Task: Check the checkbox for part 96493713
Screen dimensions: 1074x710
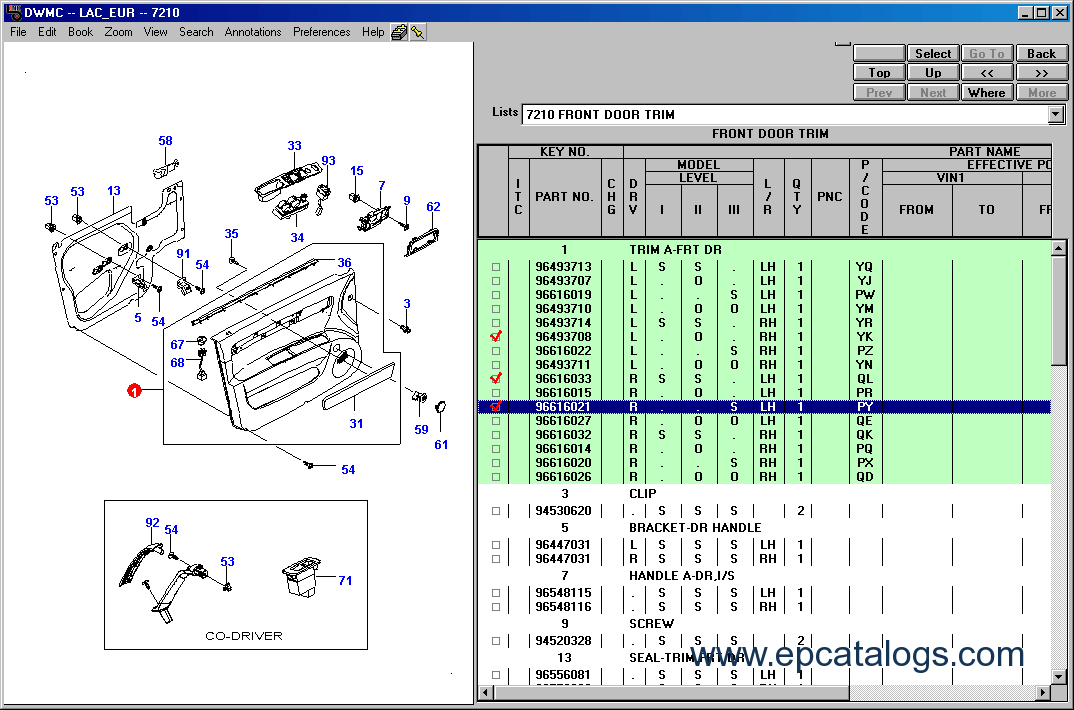Action: (496, 267)
